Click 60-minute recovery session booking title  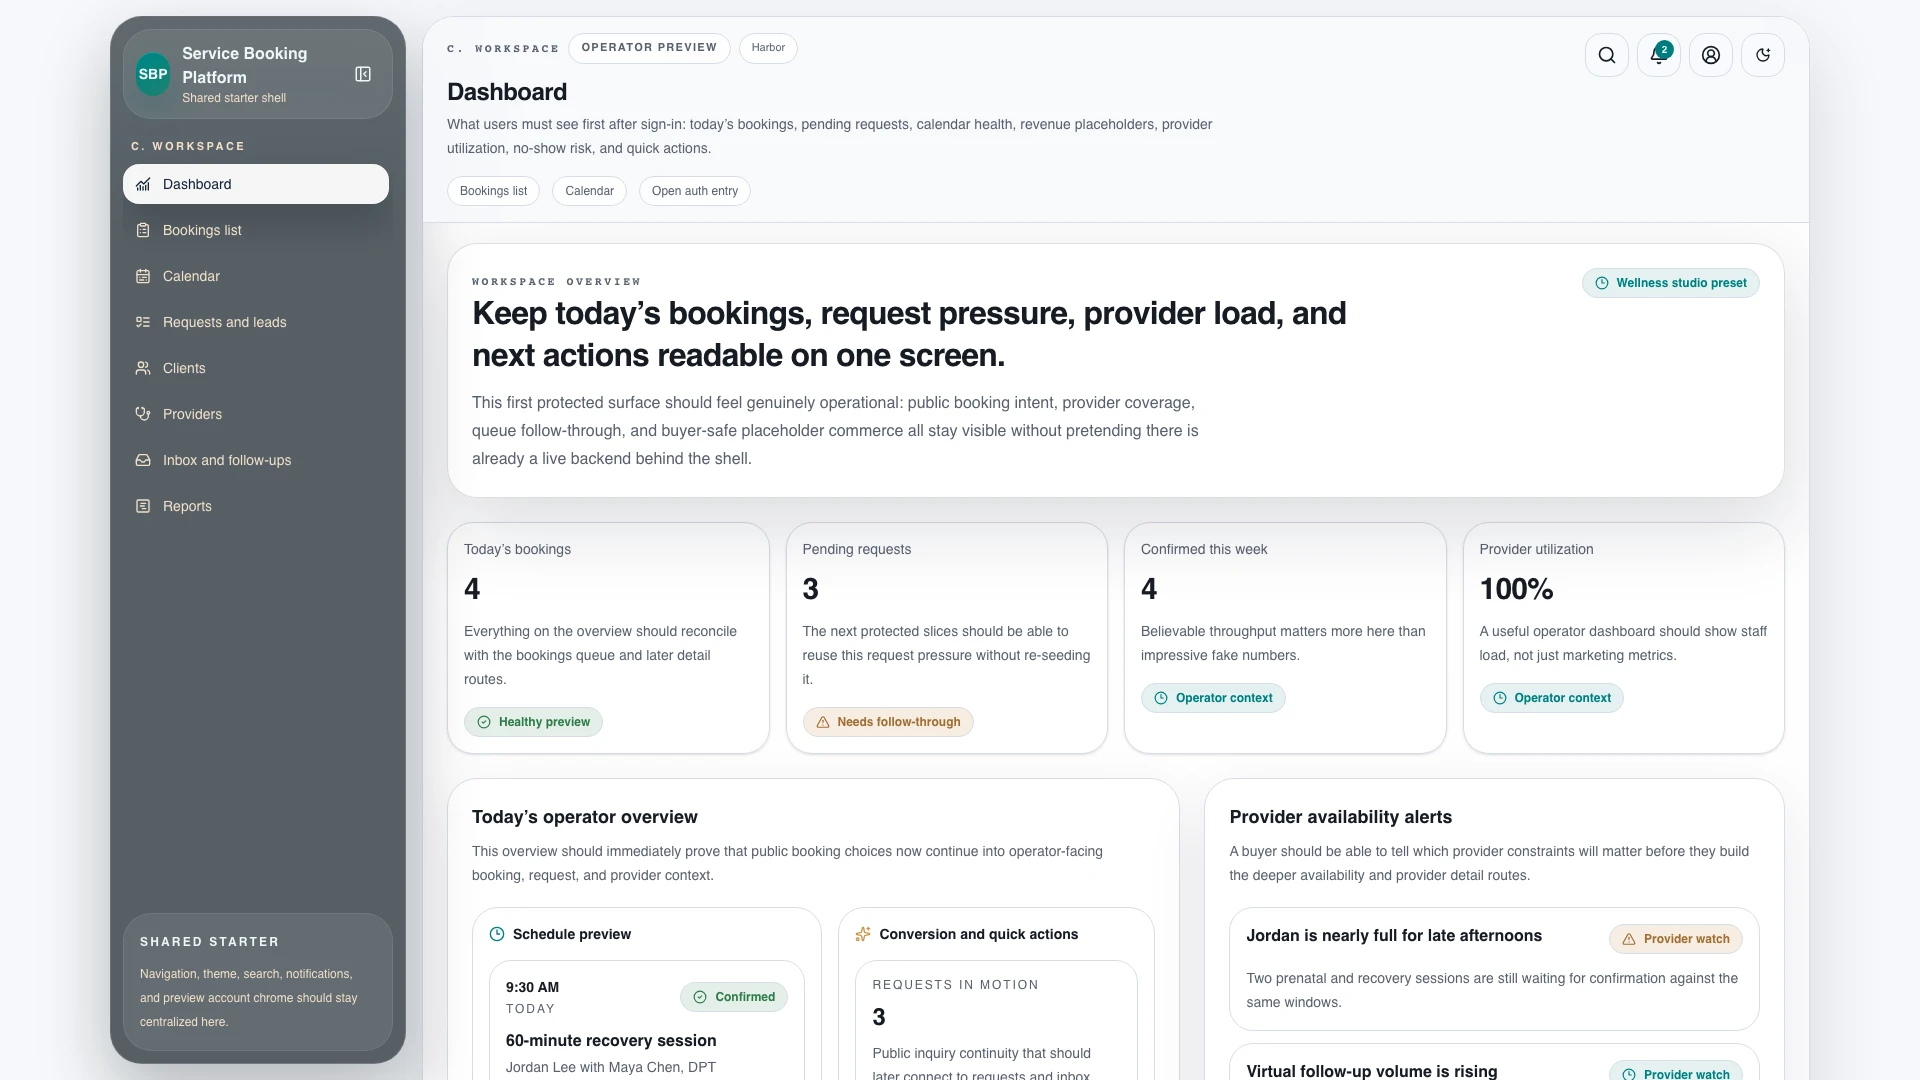[611, 1040]
